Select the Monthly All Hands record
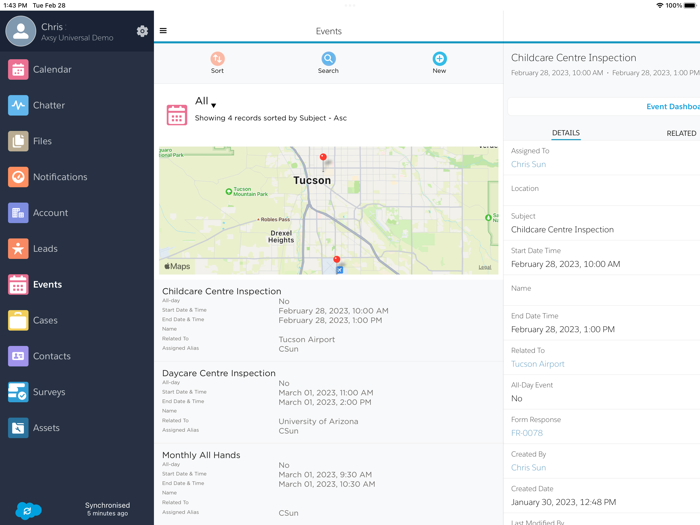700x525 pixels. [x=329, y=484]
